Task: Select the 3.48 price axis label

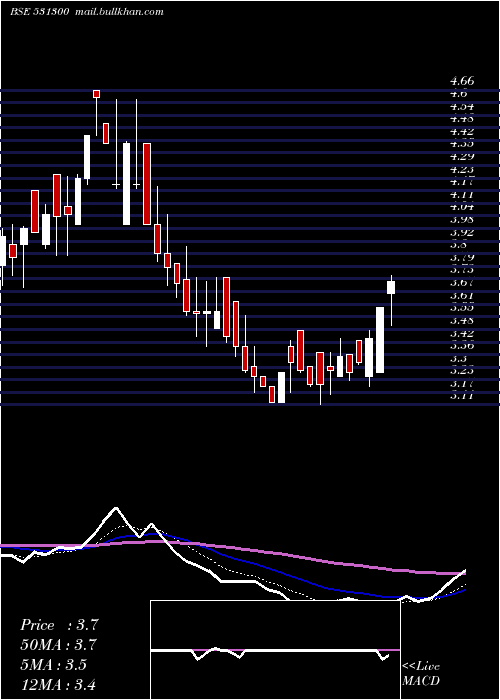Action: coord(462,321)
